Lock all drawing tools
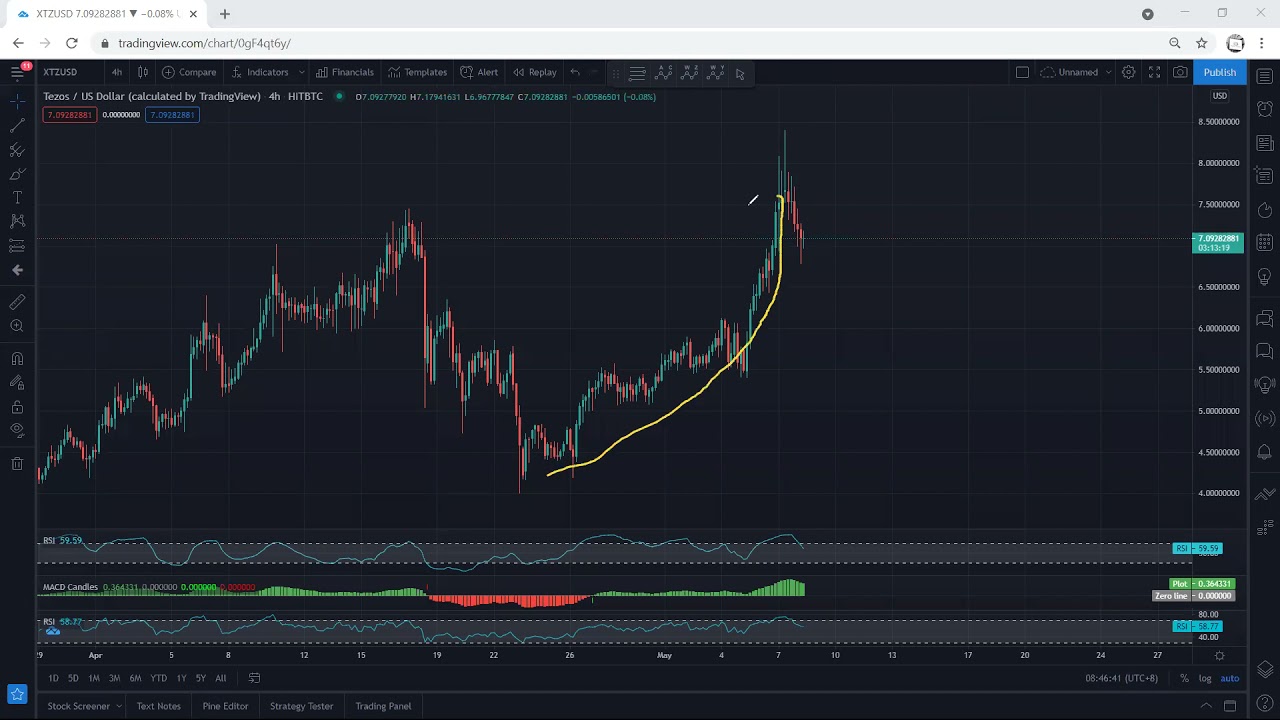This screenshot has width=1280, height=720. click(17, 407)
